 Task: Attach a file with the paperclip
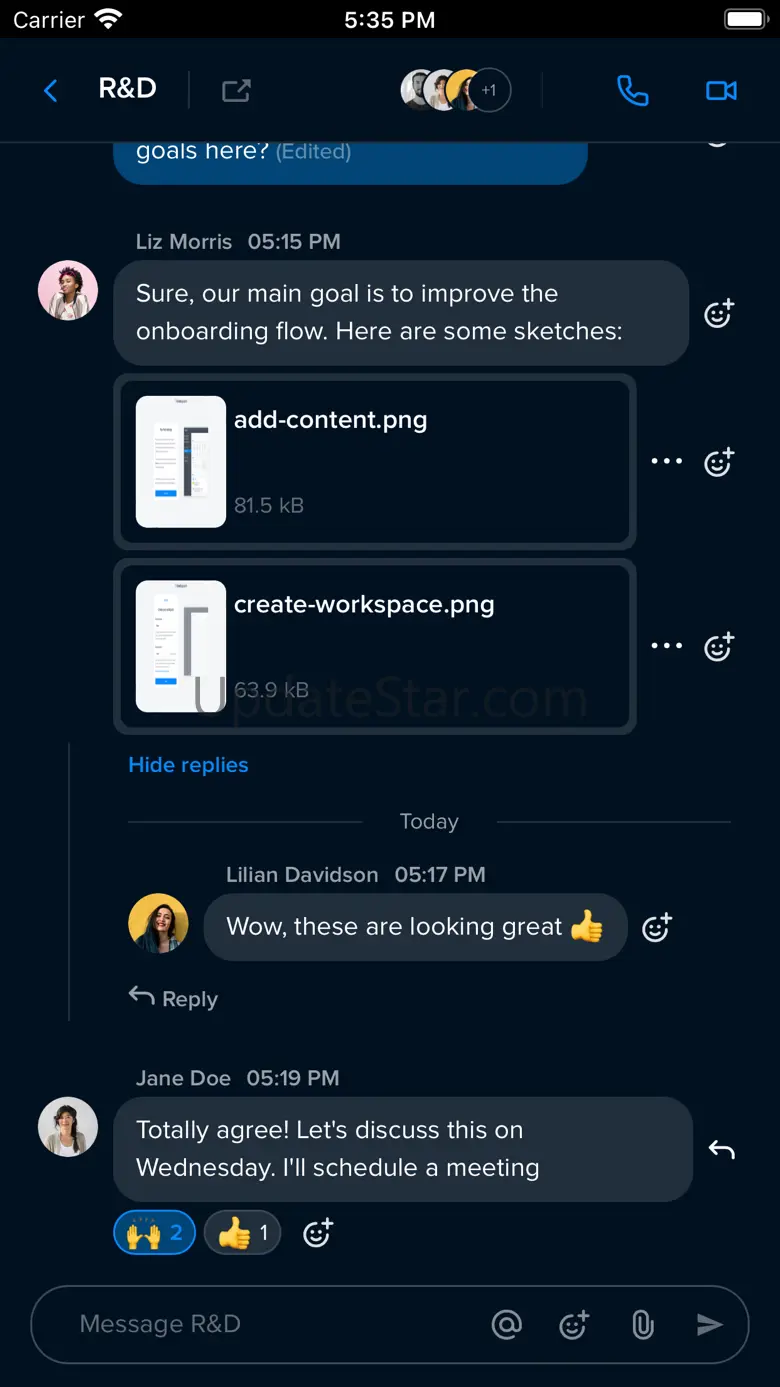pyautogui.click(x=643, y=1325)
